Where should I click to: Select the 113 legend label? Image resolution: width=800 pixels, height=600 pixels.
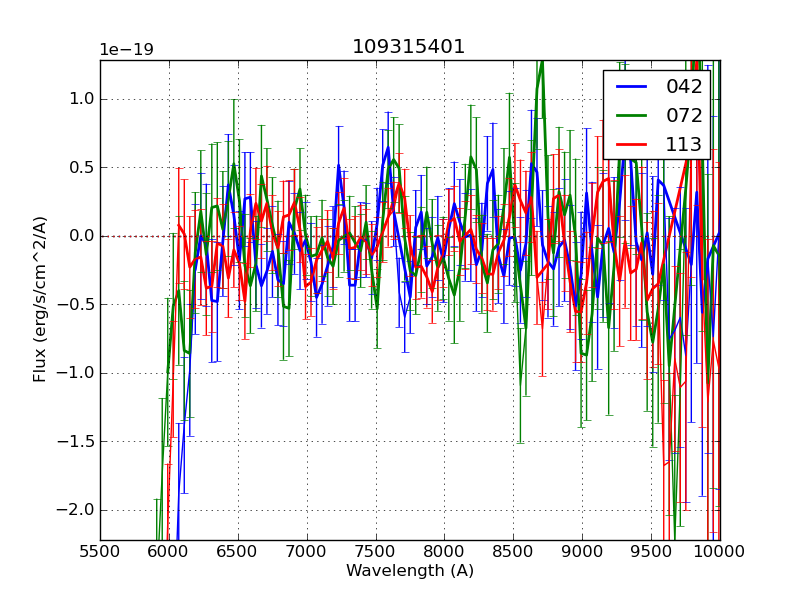click(x=684, y=144)
